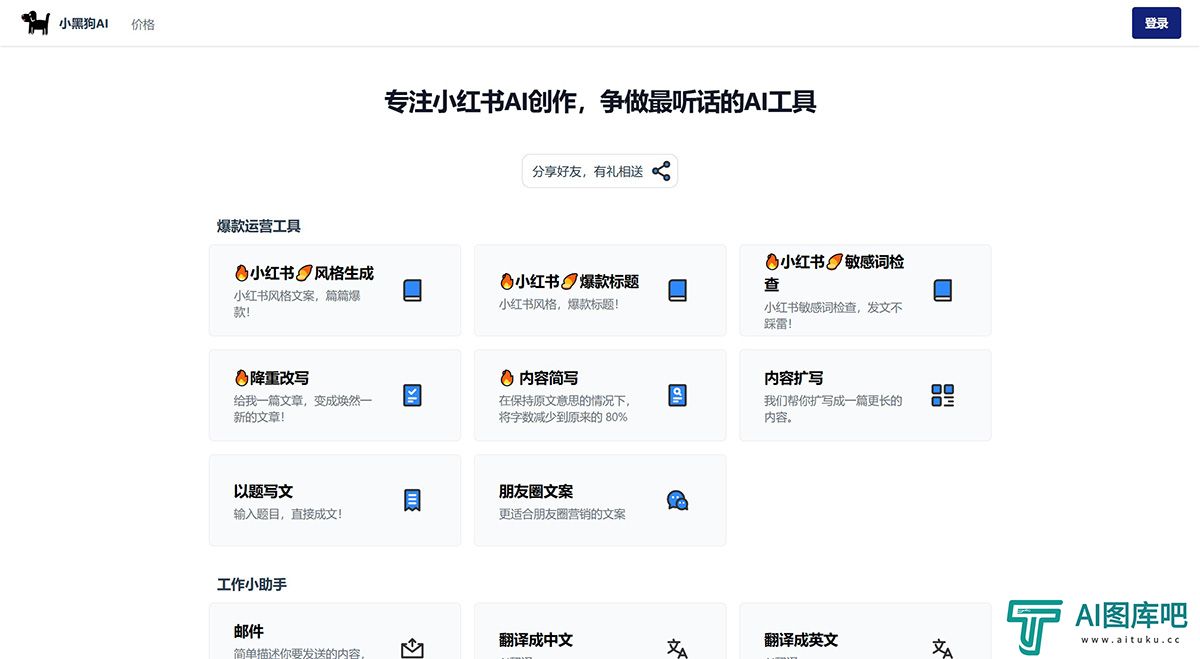Click the 分享好友，有礼相送 button
Screen dimensions: 1200x659
[600, 171]
